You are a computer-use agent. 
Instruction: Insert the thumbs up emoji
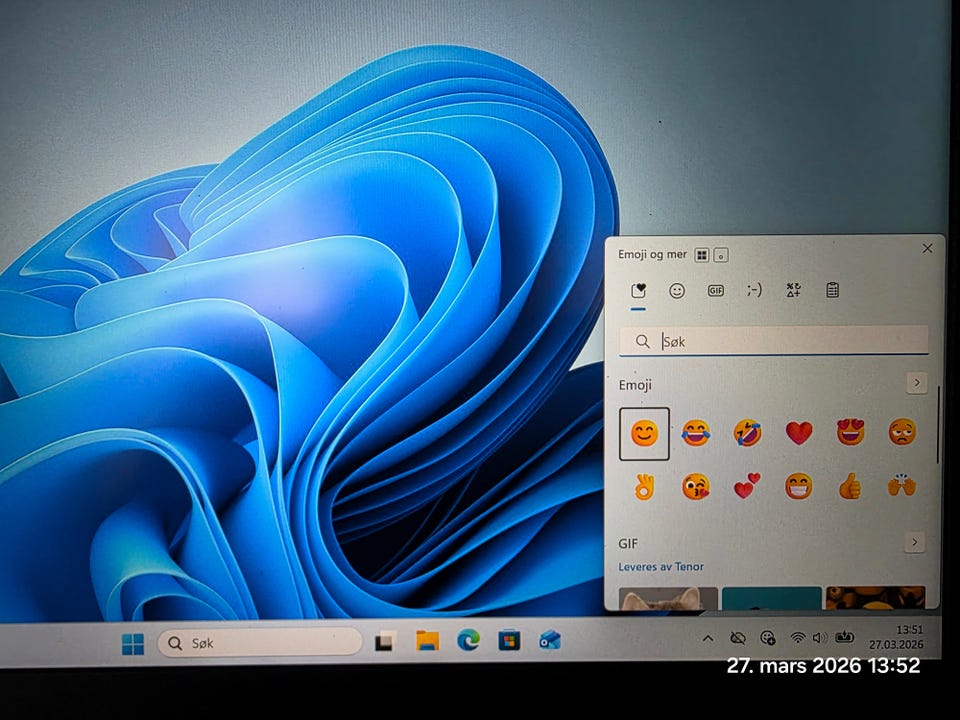tap(850, 486)
